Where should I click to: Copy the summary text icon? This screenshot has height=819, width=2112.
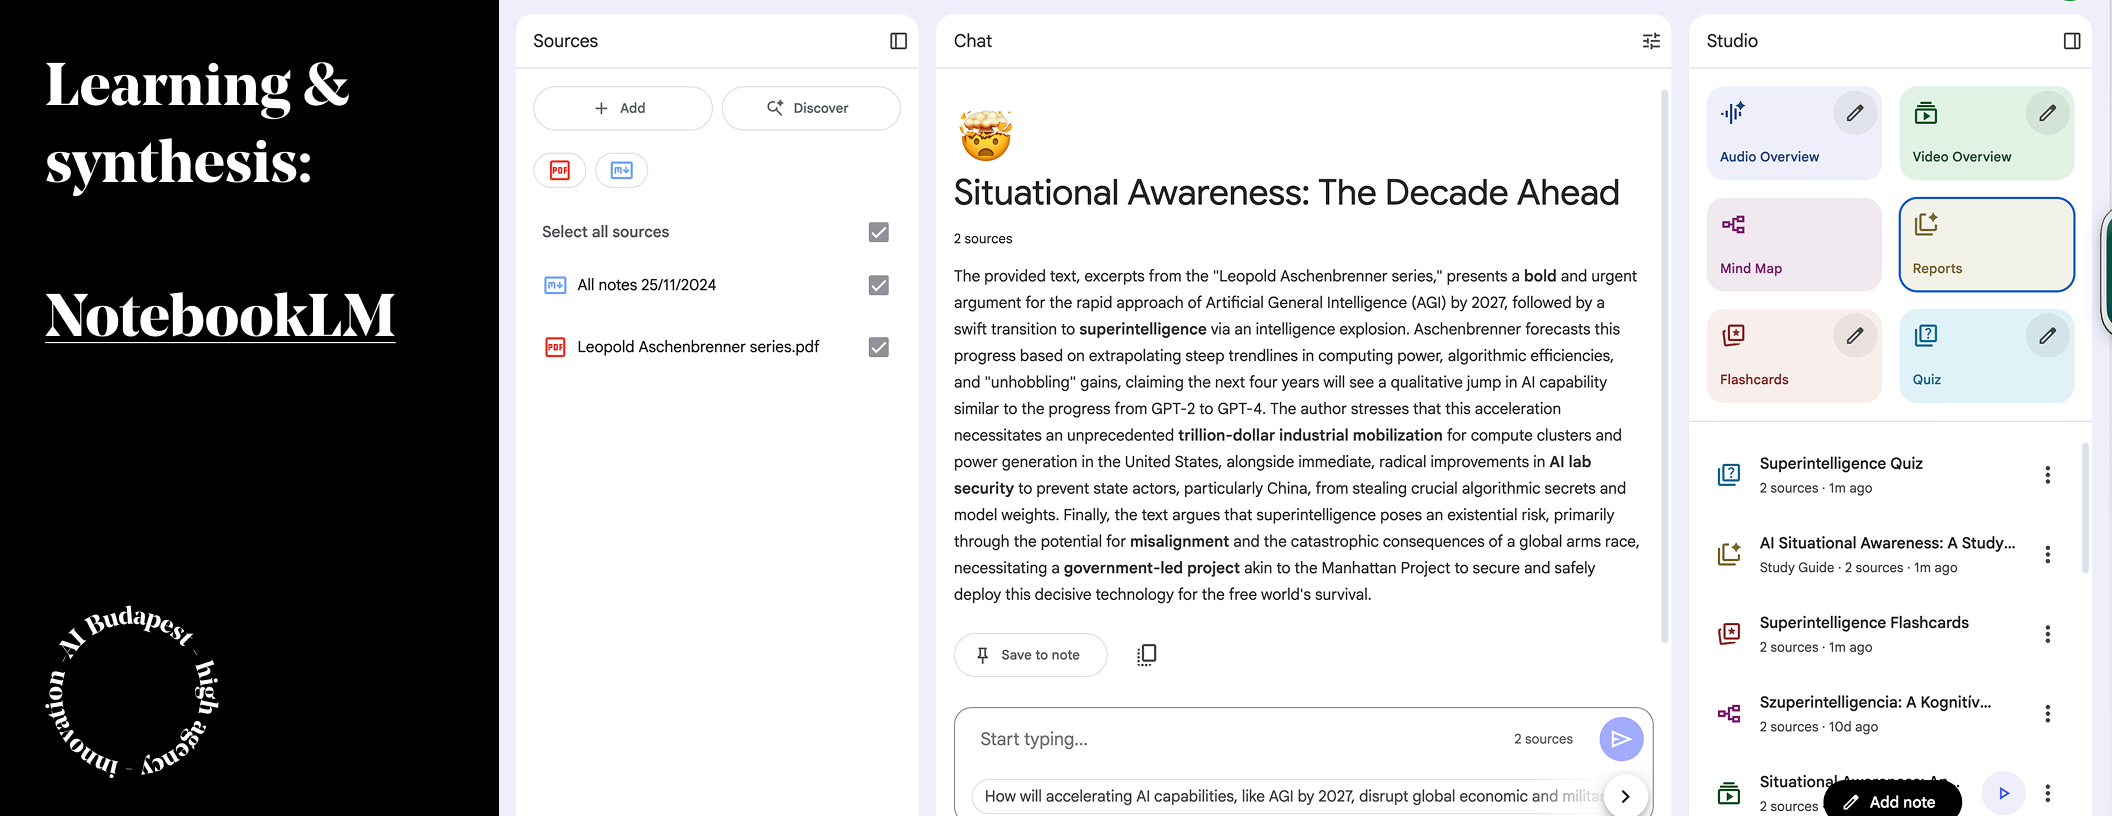[x=1146, y=655]
